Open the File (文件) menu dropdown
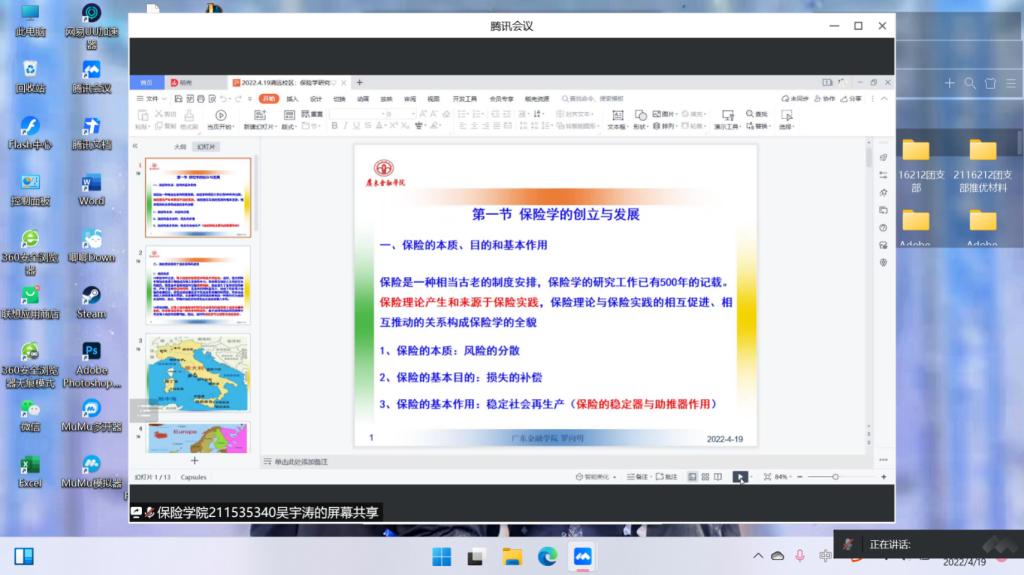The image size is (1024, 575). point(151,99)
